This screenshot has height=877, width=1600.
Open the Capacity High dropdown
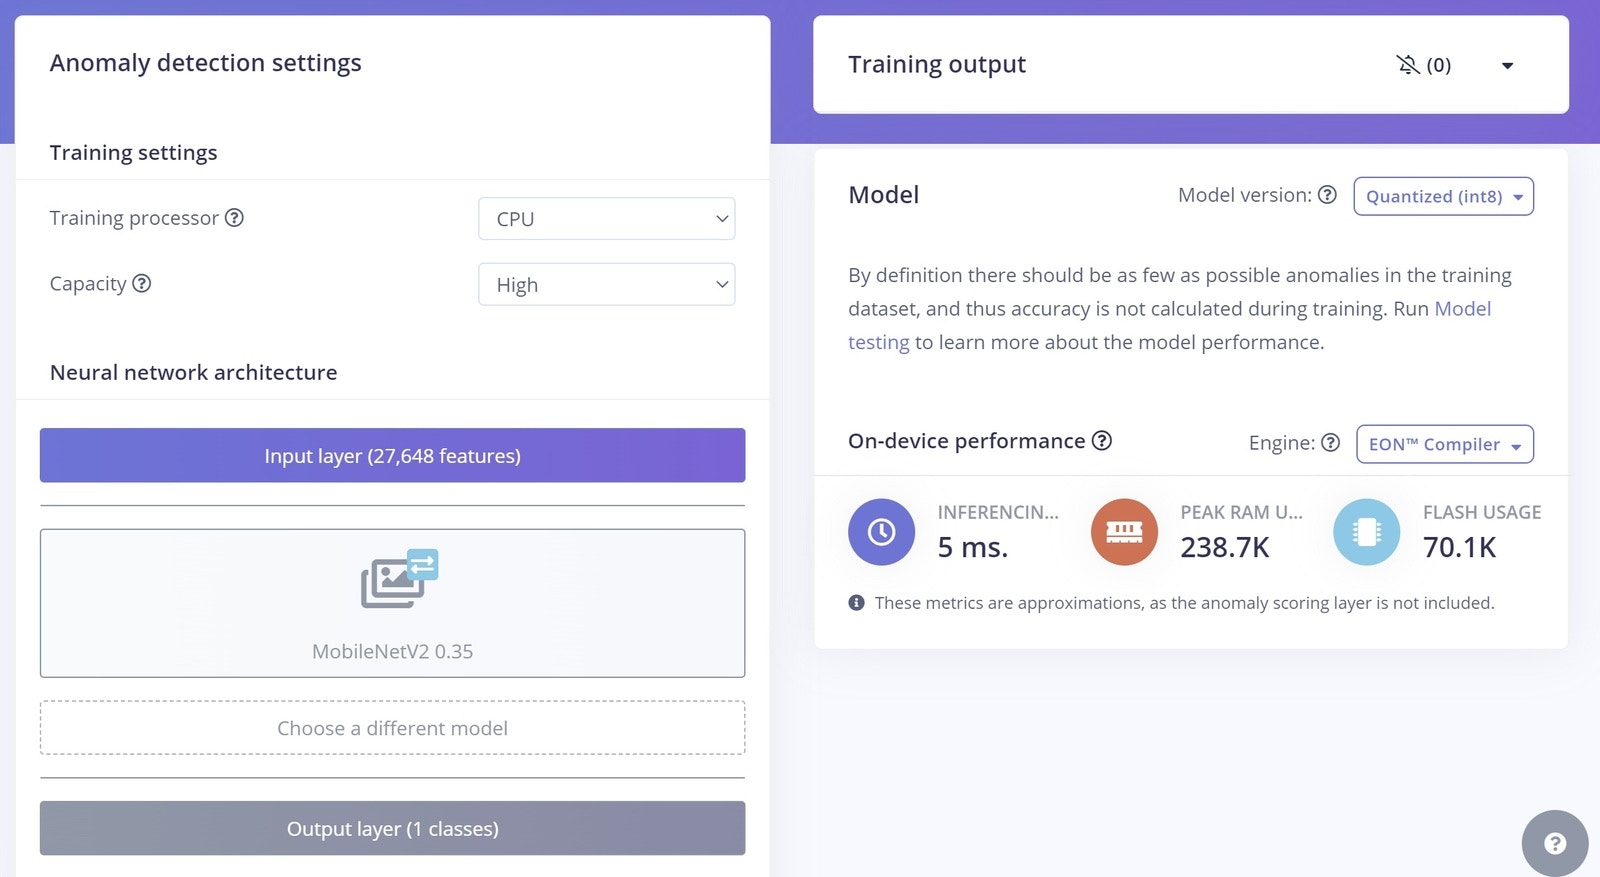pos(607,285)
